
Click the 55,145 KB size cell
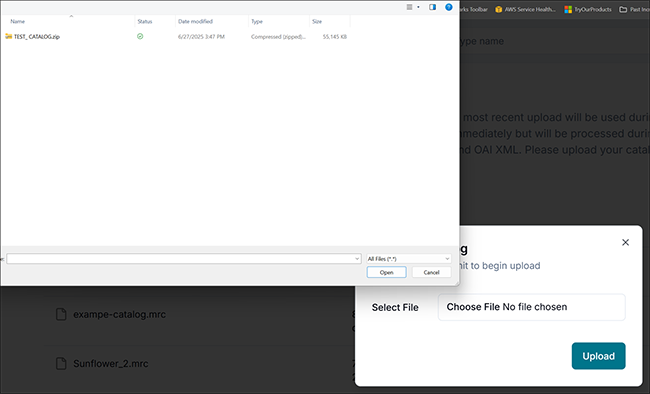(x=335, y=36)
